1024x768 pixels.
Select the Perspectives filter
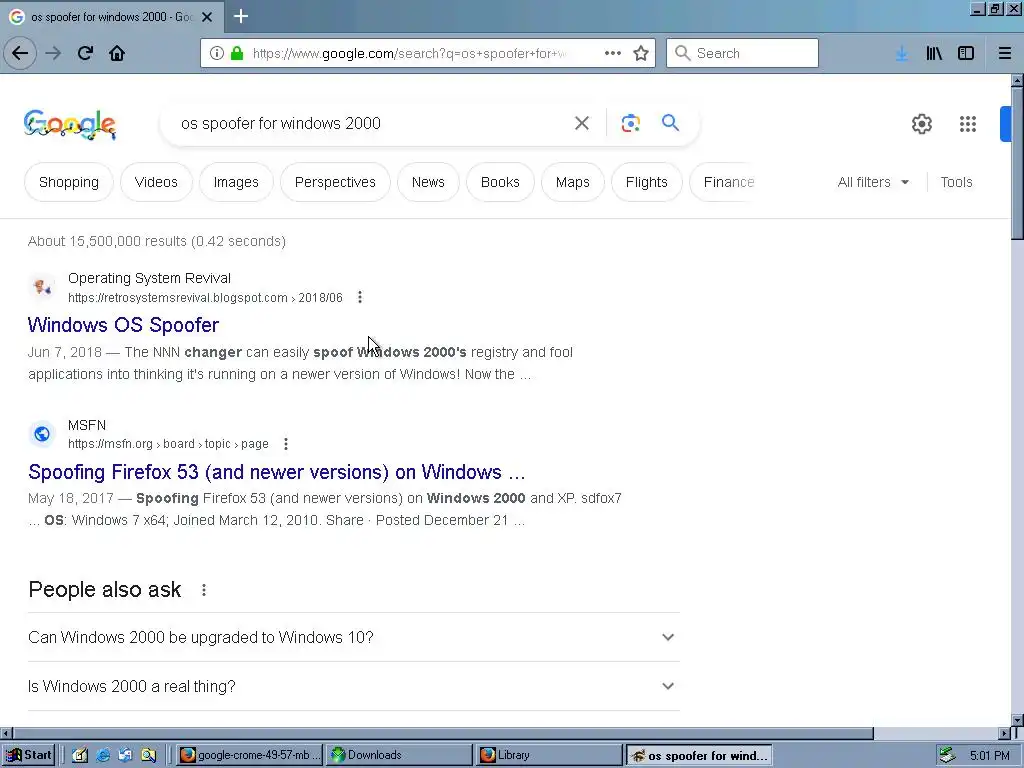[335, 182]
